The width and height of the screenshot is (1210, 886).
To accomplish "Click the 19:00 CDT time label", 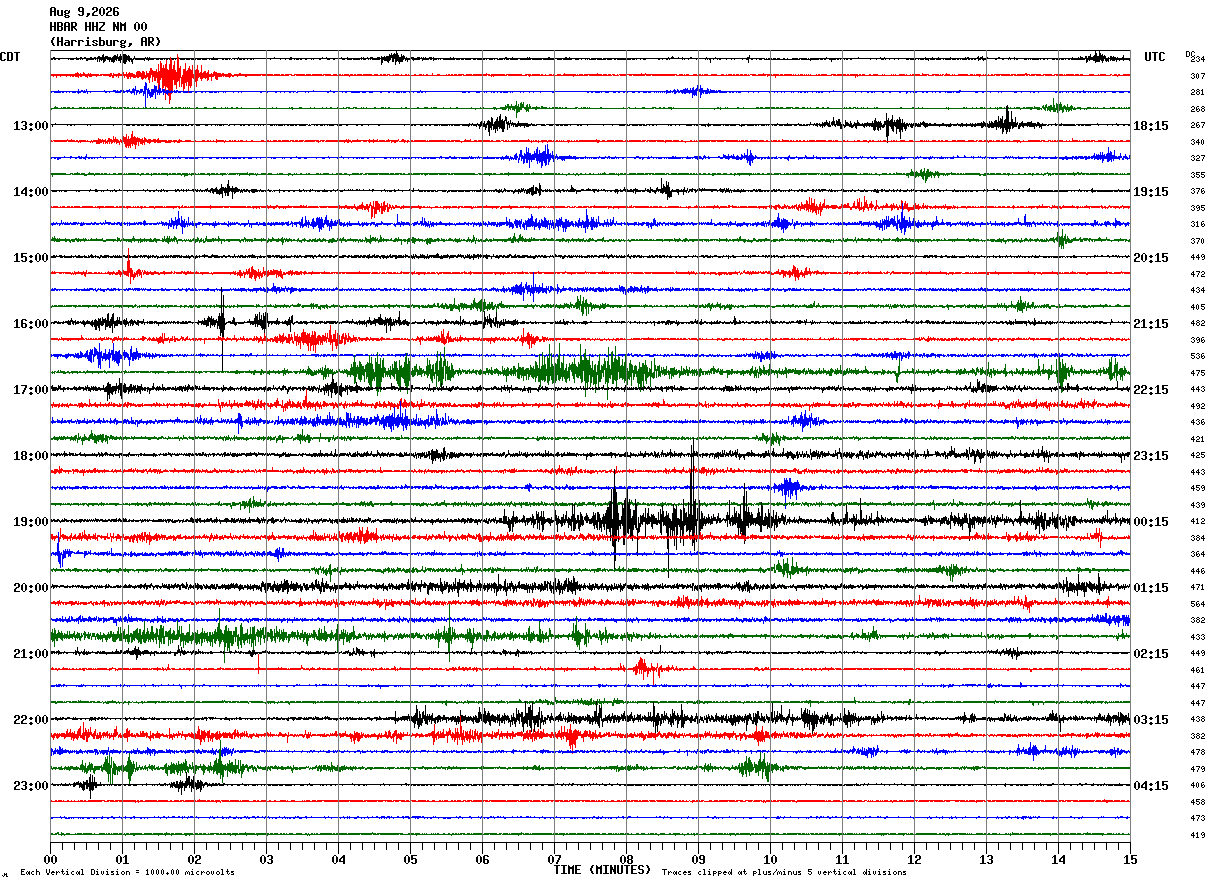I will (x=31, y=522).
